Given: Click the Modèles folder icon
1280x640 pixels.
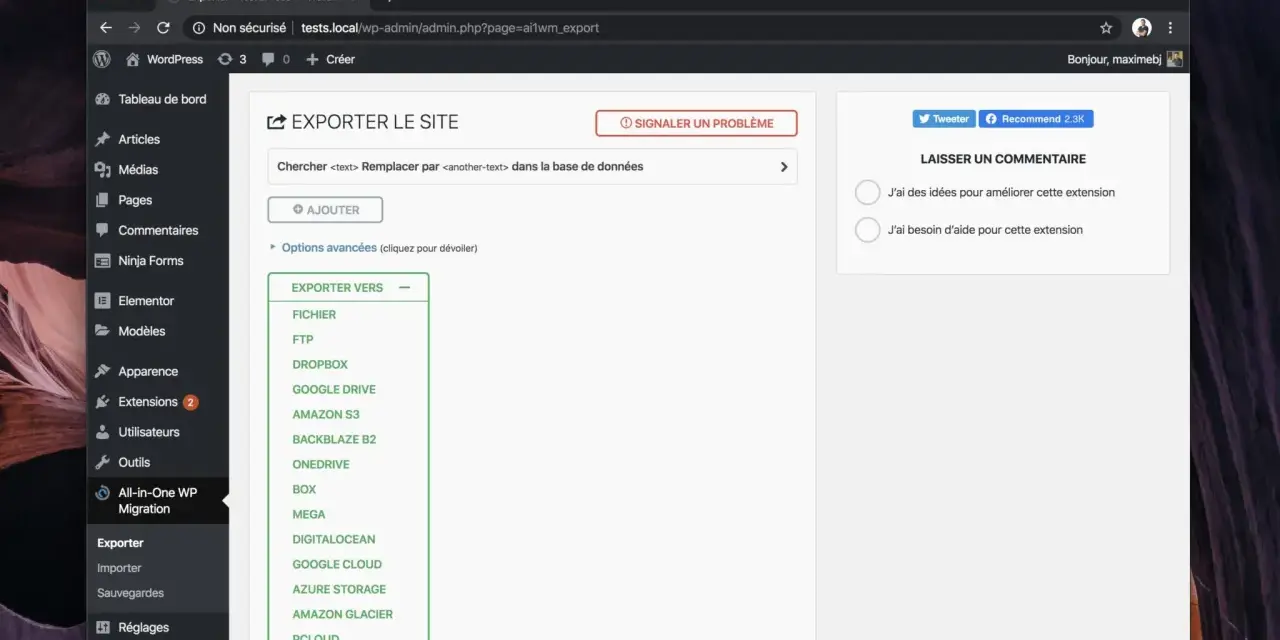Looking at the screenshot, I should pos(102,331).
